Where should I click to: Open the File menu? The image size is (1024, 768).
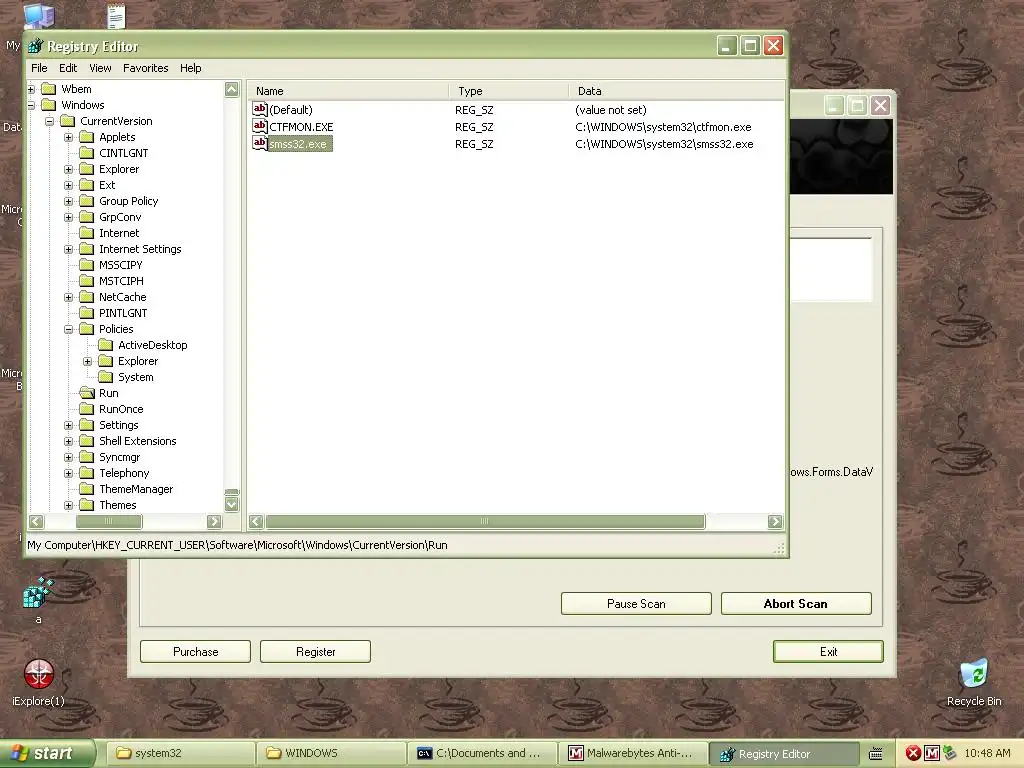tap(39, 68)
